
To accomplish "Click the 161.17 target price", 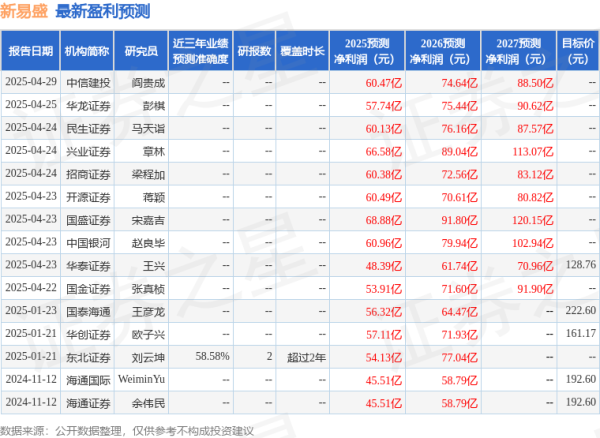I will 581,334.
